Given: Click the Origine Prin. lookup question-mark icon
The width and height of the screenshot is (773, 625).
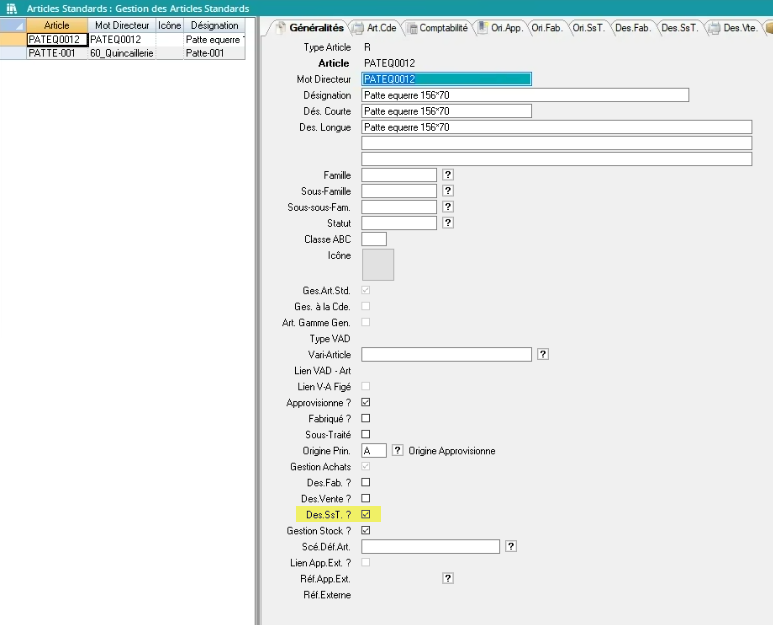Looking at the screenshot, I should point(397,451).
